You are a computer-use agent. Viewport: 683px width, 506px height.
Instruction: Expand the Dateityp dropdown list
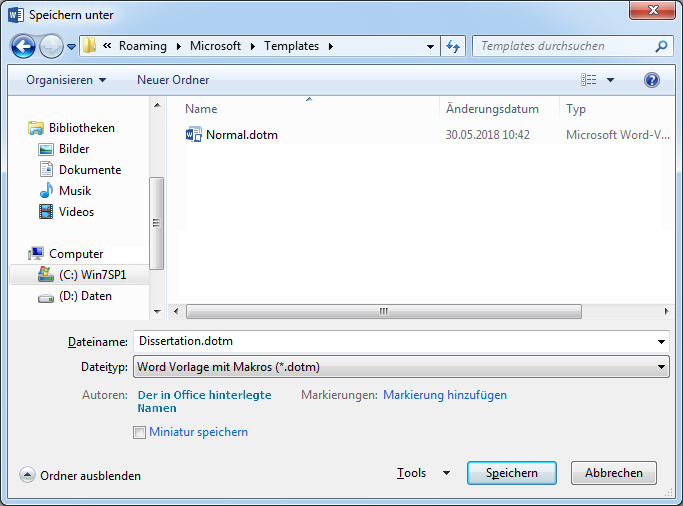tap(661, 368)
